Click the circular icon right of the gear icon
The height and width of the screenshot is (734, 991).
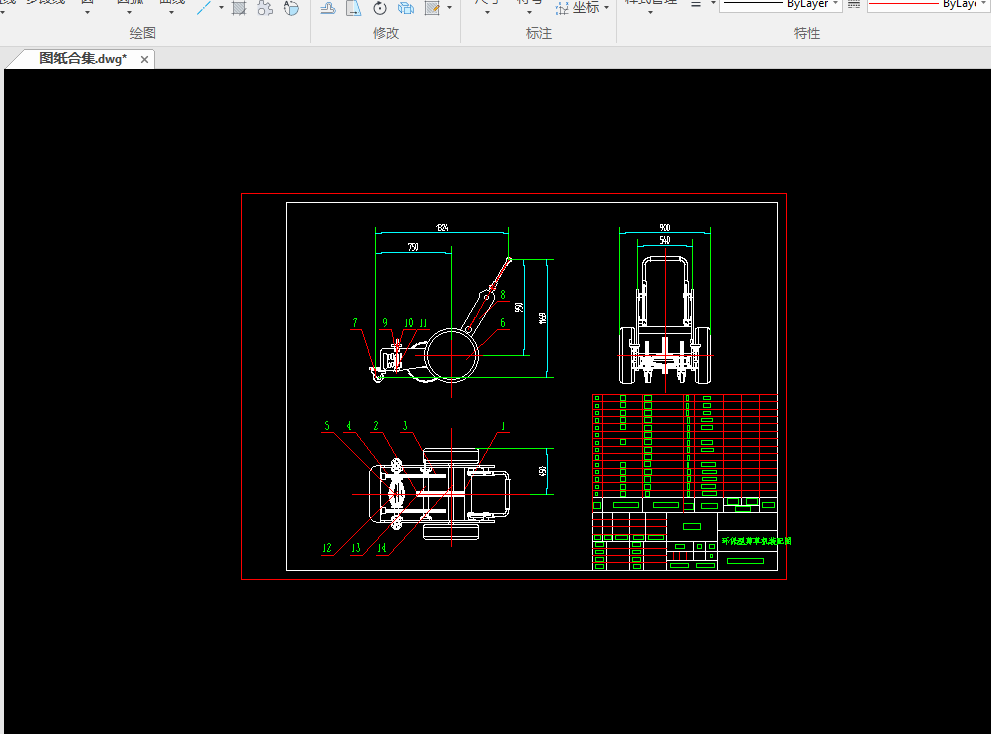point(291,8)
